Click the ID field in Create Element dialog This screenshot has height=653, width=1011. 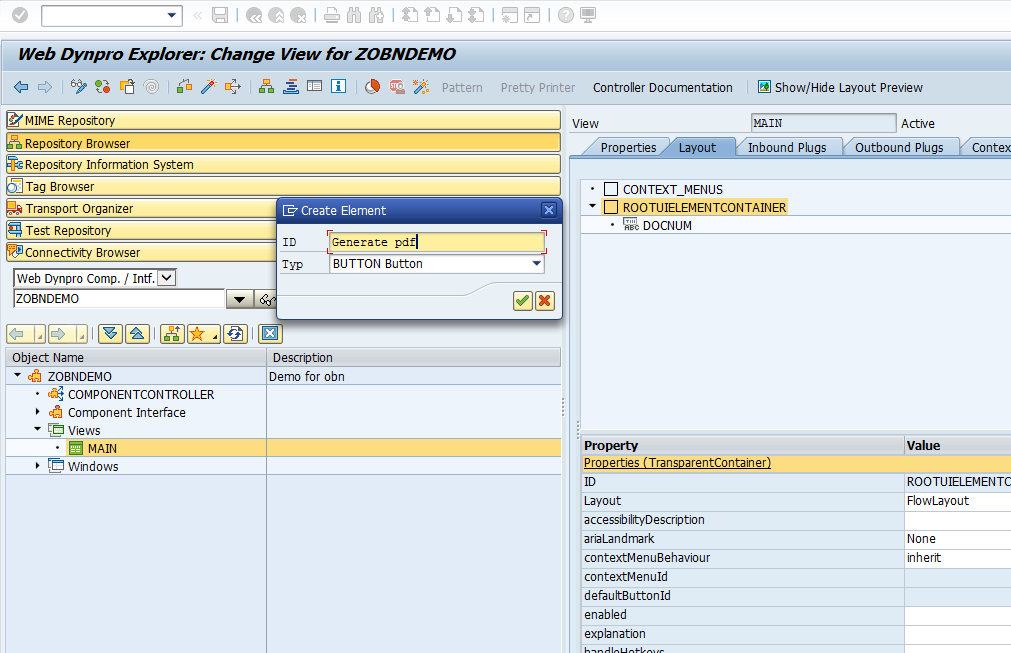point(437,242)
